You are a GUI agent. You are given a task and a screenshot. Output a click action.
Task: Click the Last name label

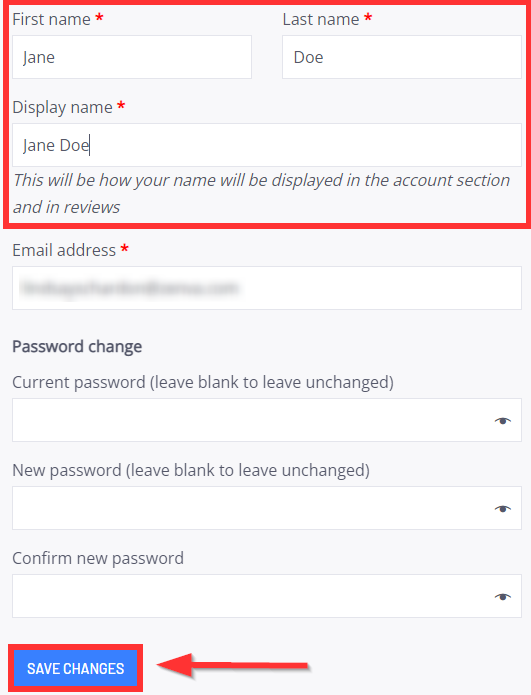point(321,20)
